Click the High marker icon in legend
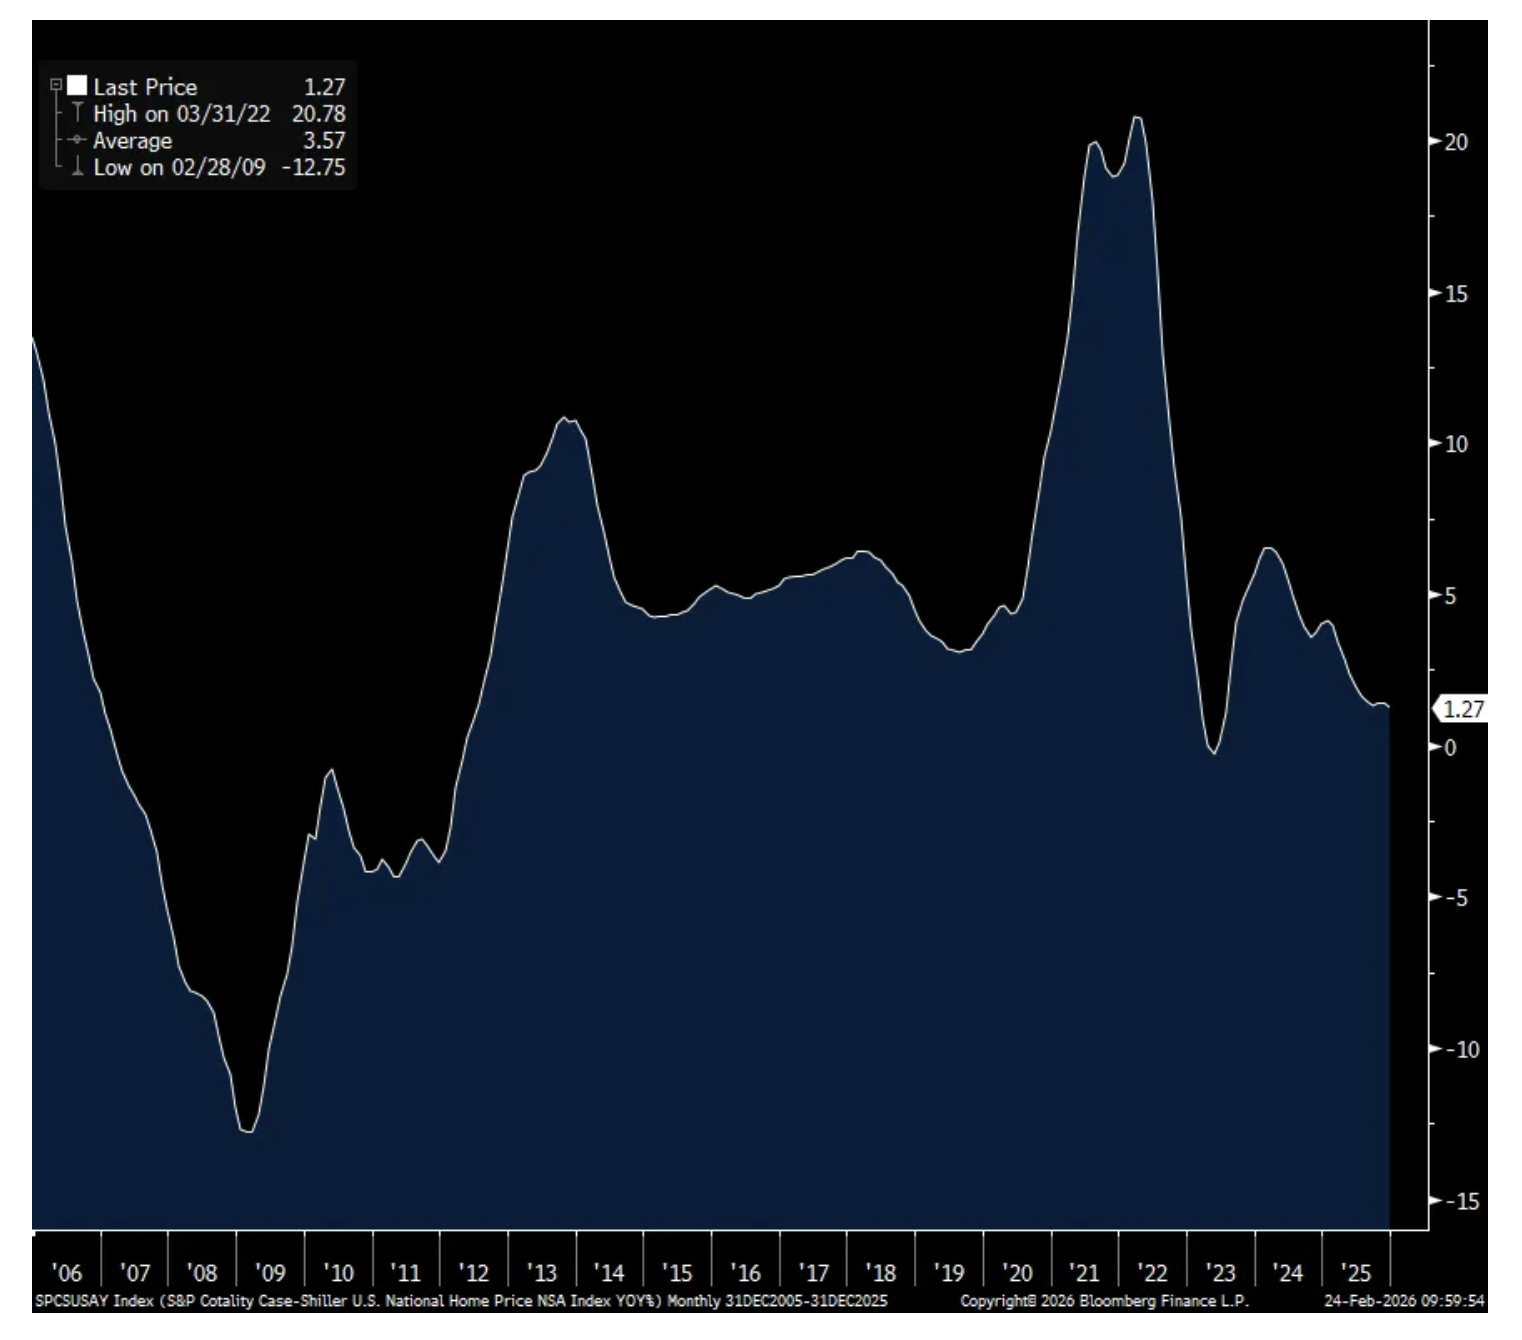 [77, 113]
